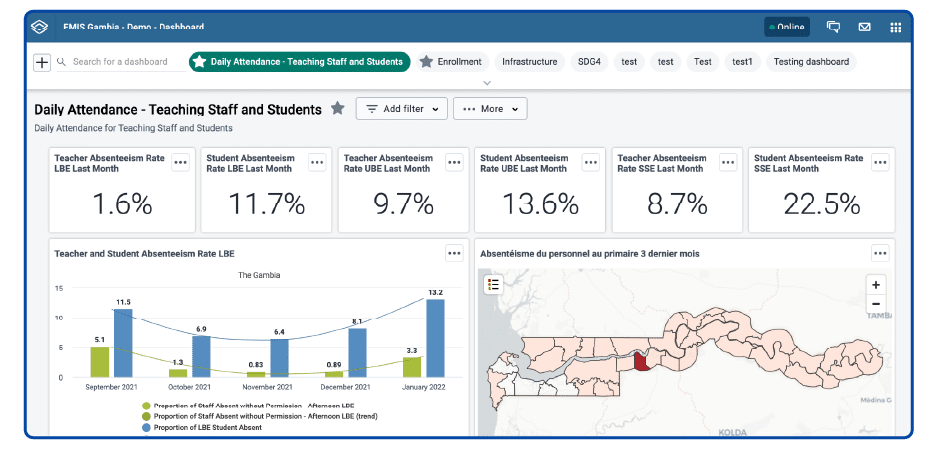Open the apps grid menu icon
Image resolution: width=938 pixels, height=464 pixels.
(896, 27)
